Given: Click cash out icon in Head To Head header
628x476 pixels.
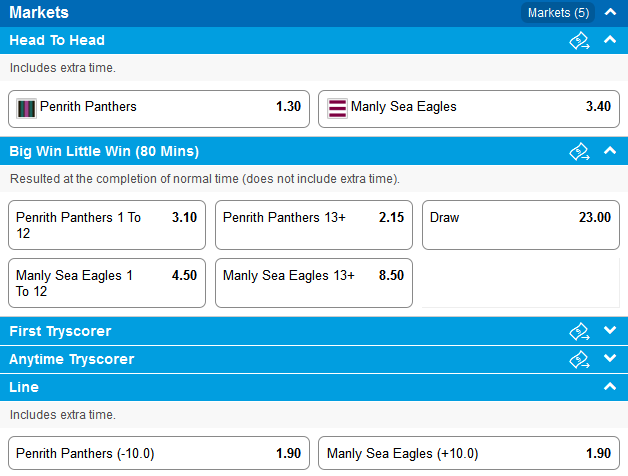Looking at the screenshot, I should click(579, 40).
